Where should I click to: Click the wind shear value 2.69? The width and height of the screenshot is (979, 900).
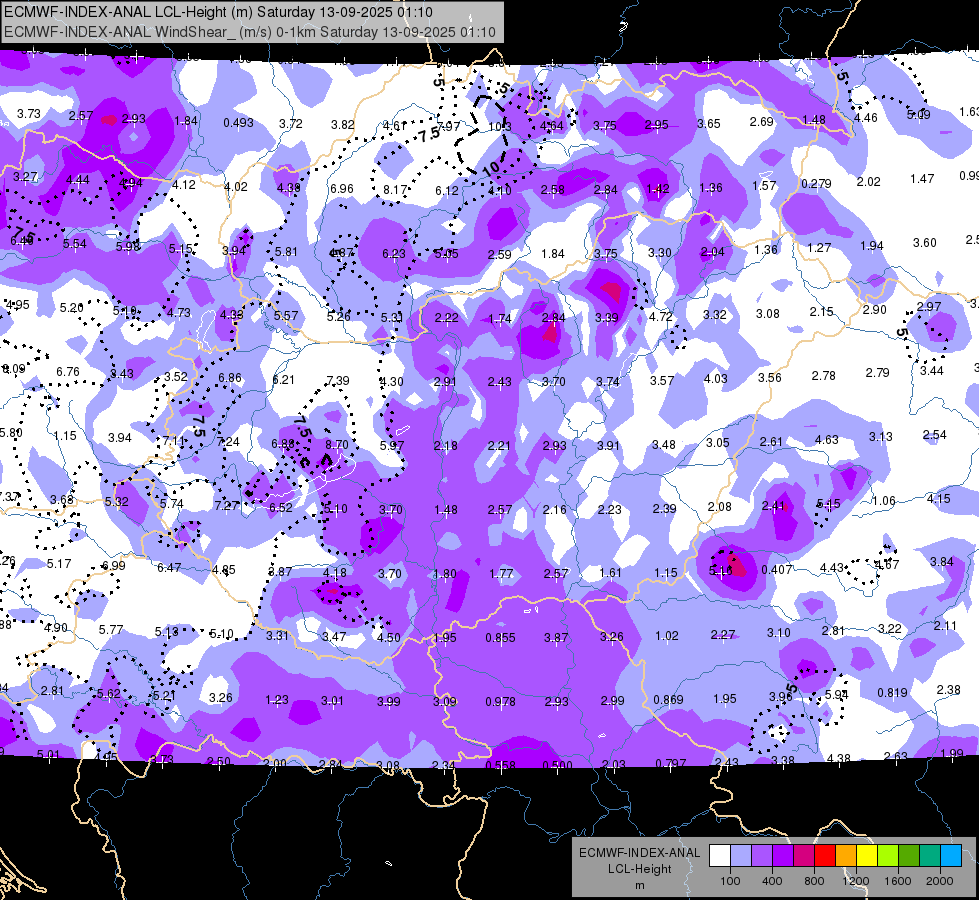761,121
